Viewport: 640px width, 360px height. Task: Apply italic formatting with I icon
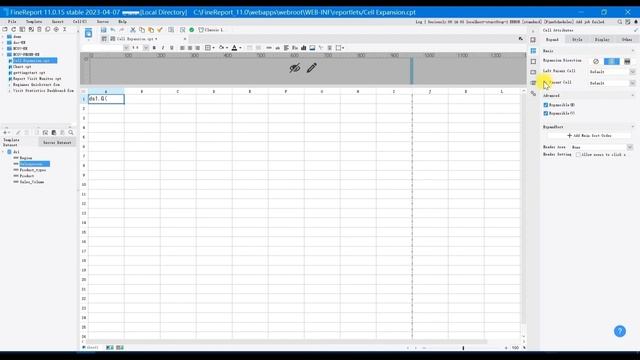pos(163,48)
